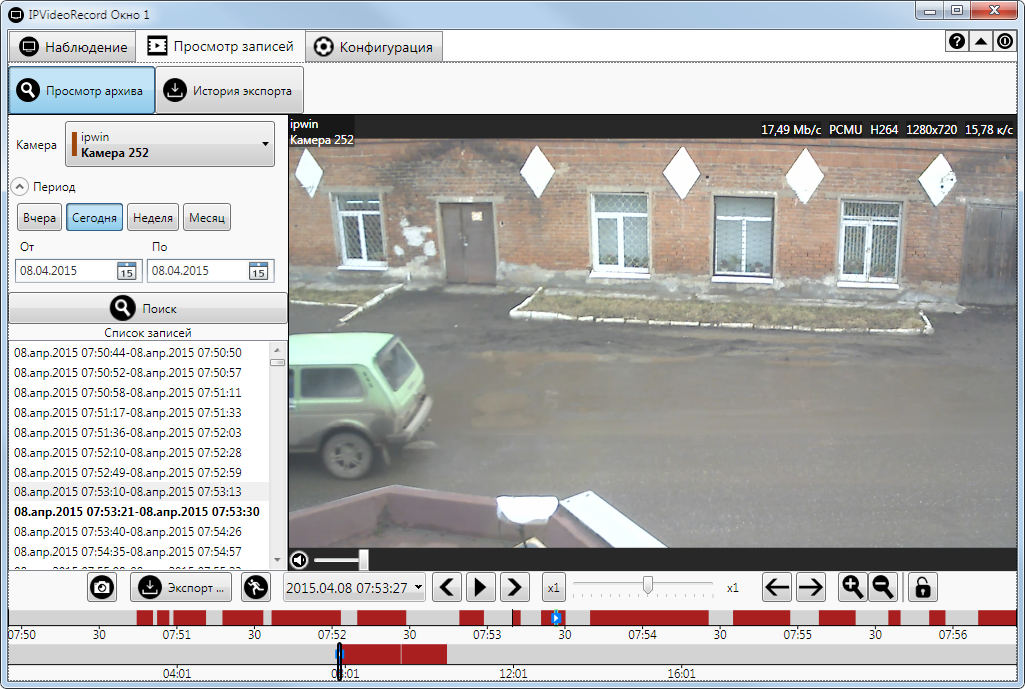The image size is (1025, 689).
Task: Take a snapshot with the camera icon
Action: click(101, 587)
